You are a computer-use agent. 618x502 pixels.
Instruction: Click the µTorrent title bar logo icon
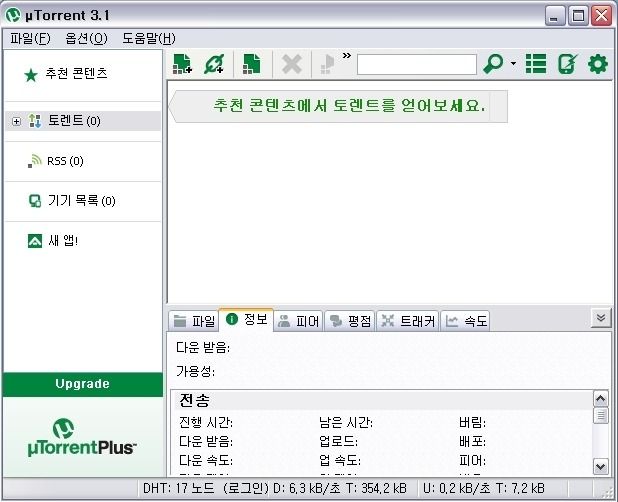[13, 15]
